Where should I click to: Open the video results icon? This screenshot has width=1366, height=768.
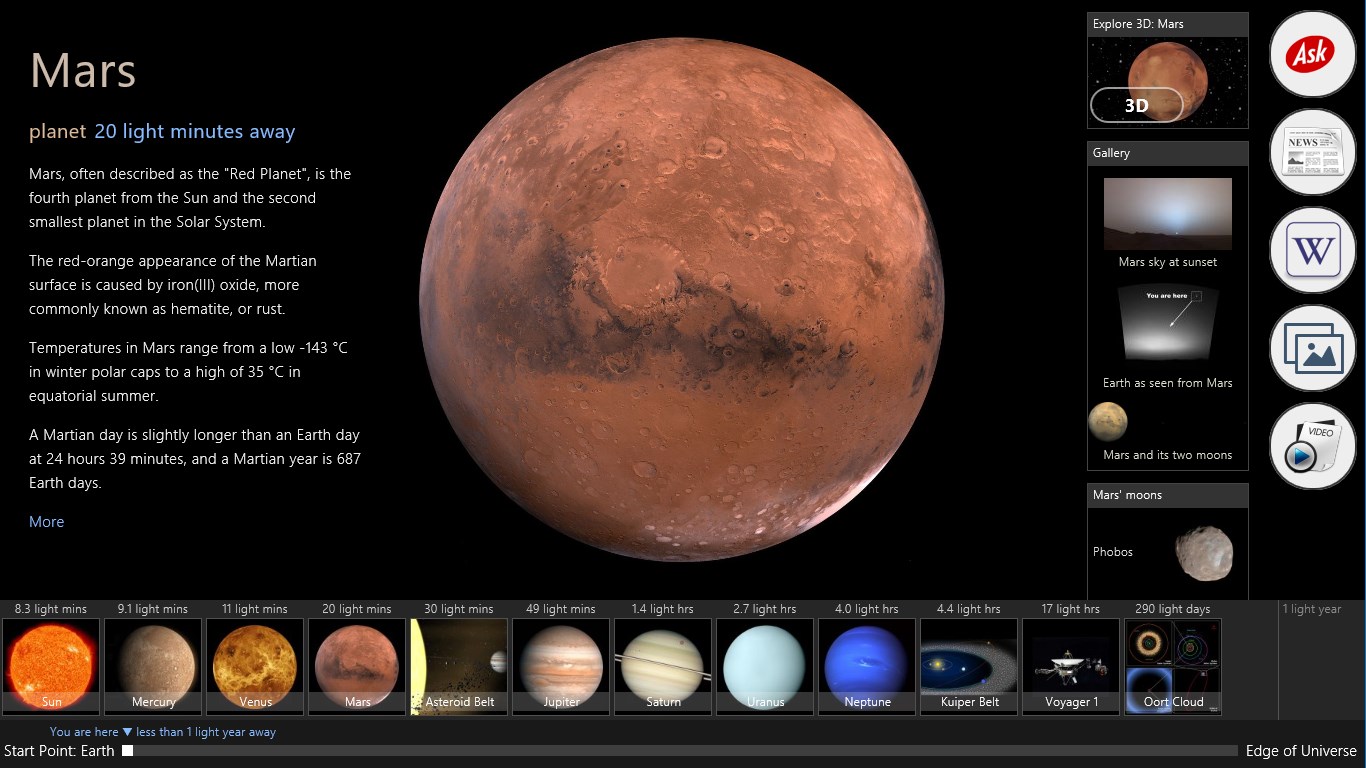1311,446
